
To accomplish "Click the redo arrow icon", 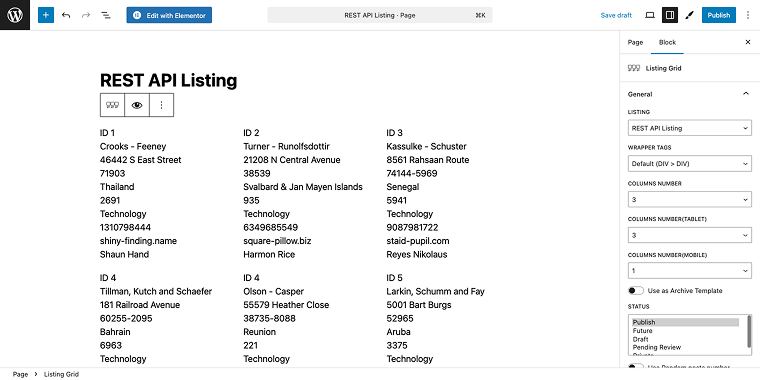I will coord(86,15).
